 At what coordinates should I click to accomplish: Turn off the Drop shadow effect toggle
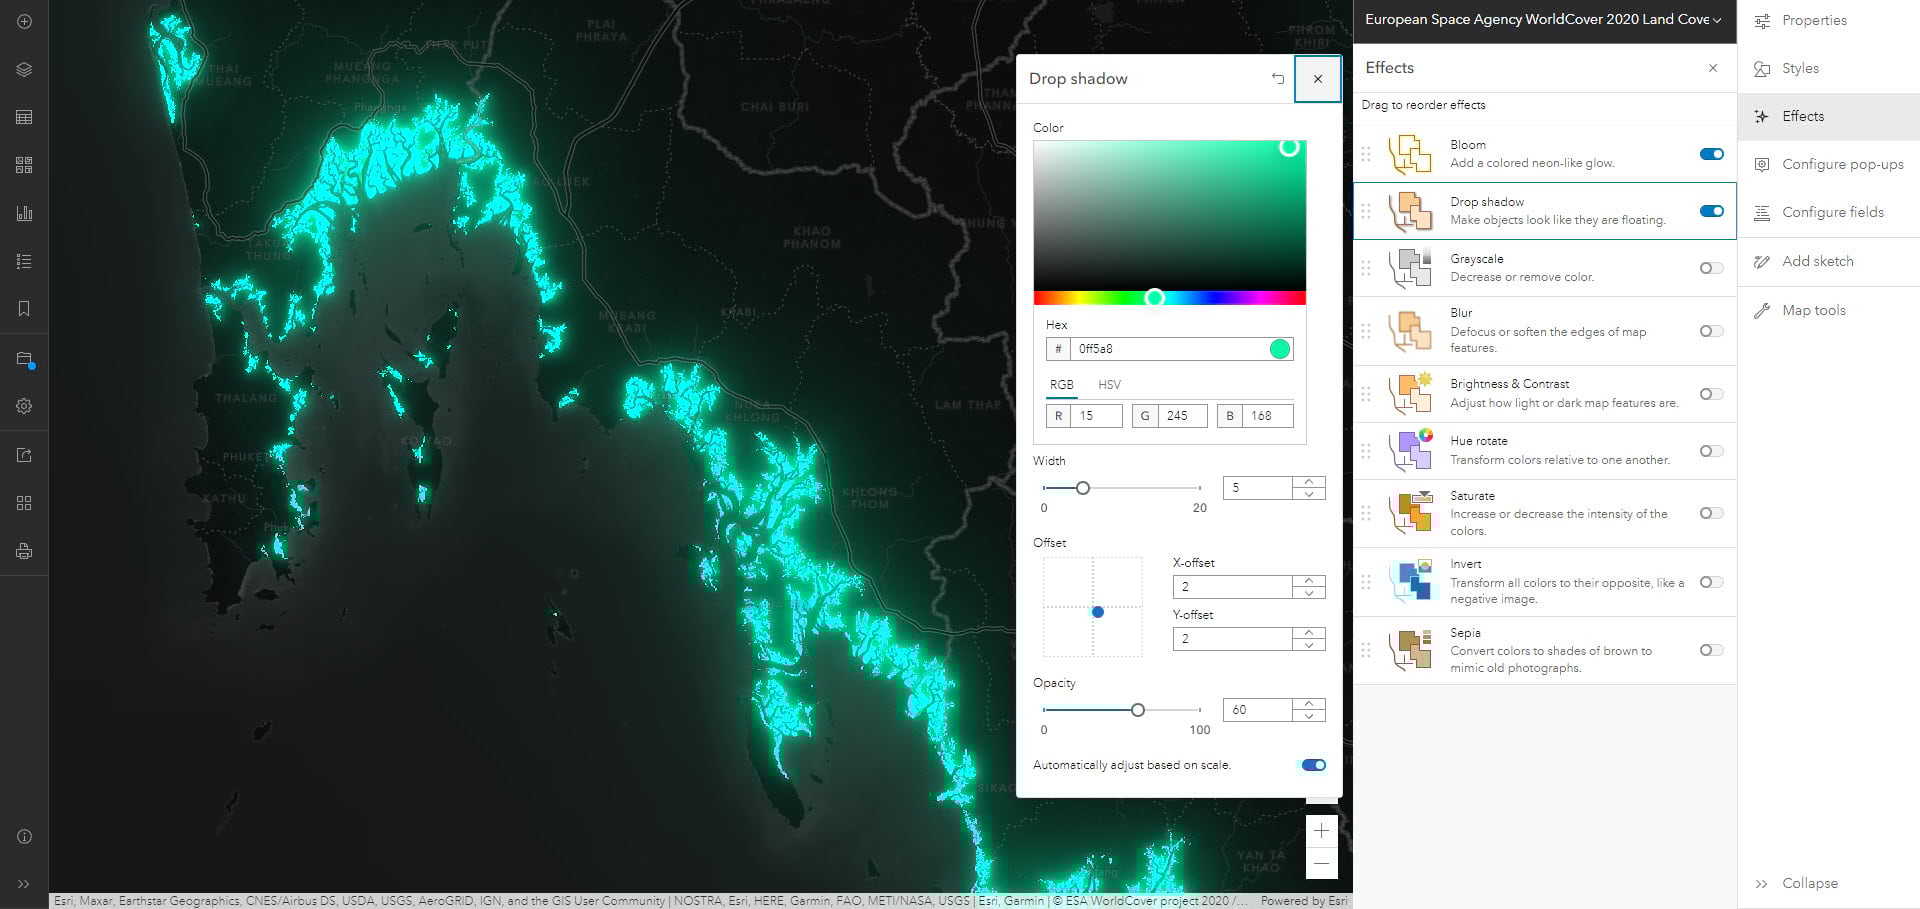[x=1712, y=211]
